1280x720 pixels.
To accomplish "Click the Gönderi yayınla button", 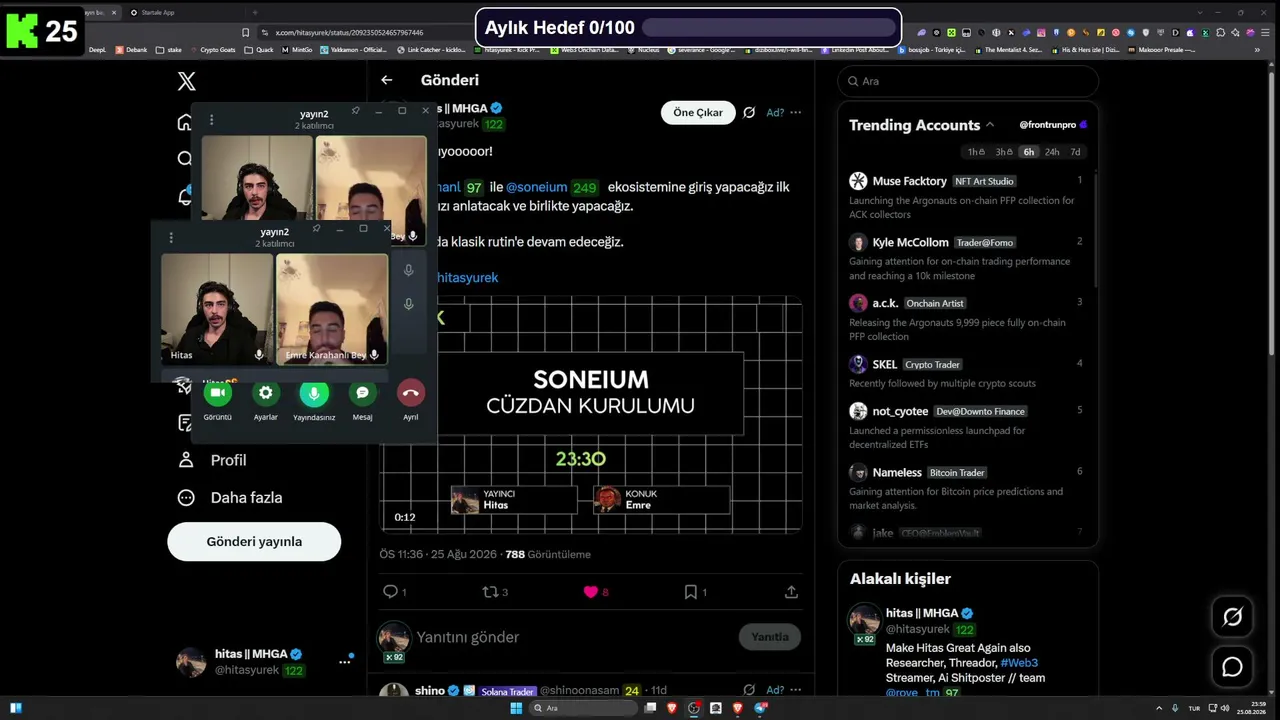I will [x=254, y=541].
